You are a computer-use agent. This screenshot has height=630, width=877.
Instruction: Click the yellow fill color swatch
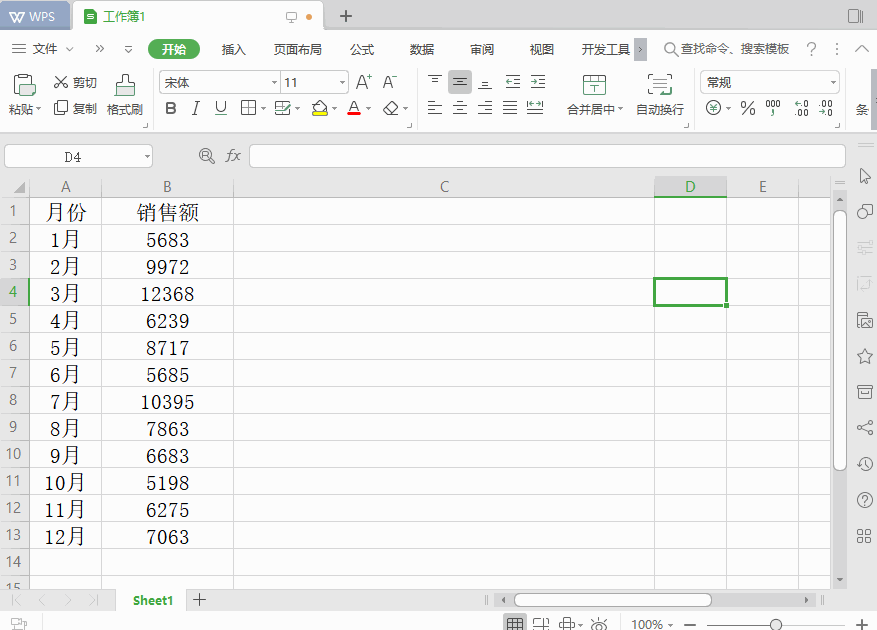(x=319, y=108)
